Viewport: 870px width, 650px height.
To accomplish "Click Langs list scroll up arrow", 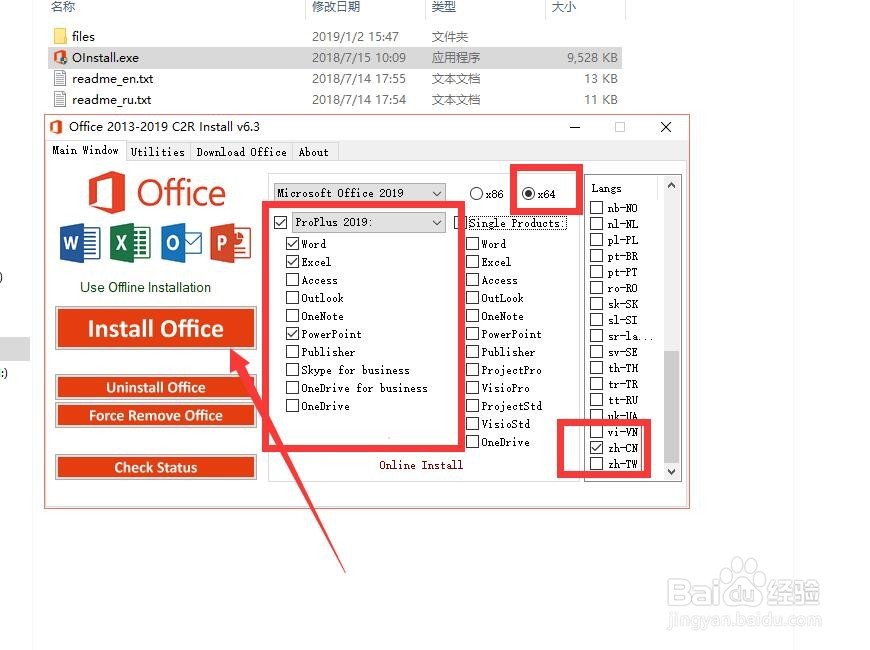I will pos(671,185).
